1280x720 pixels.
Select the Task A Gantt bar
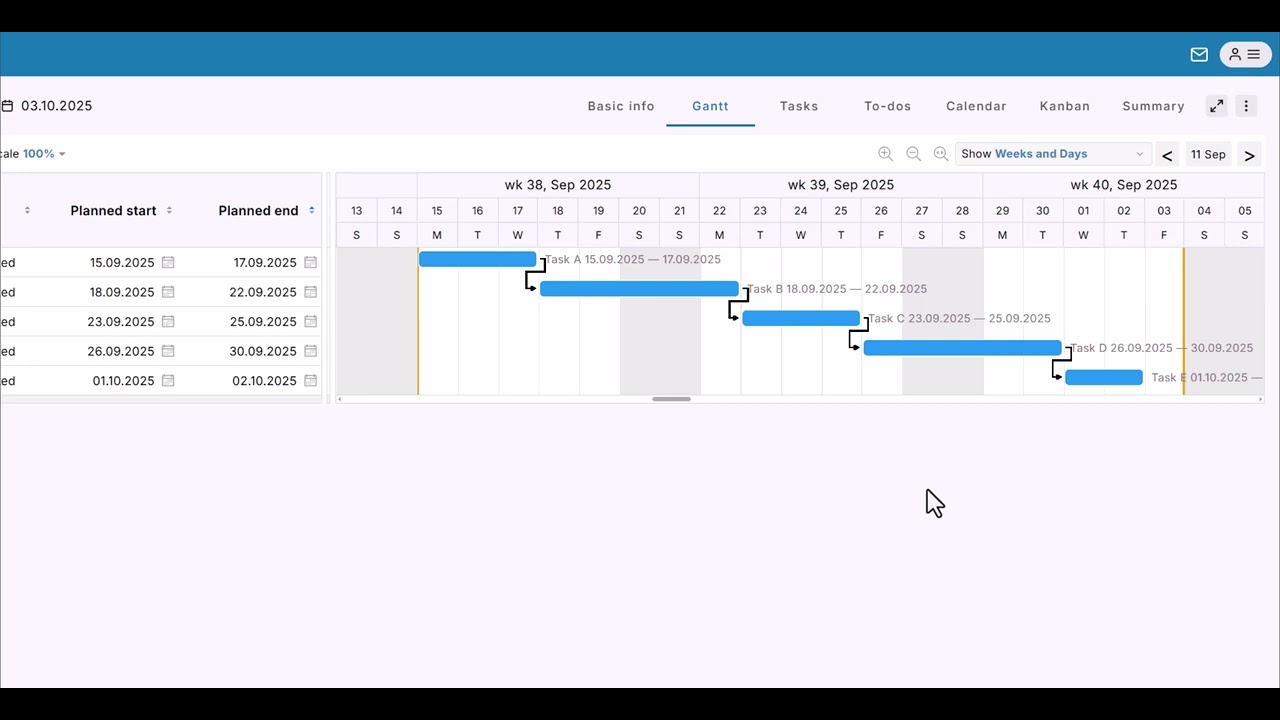[x=477, y=259]
